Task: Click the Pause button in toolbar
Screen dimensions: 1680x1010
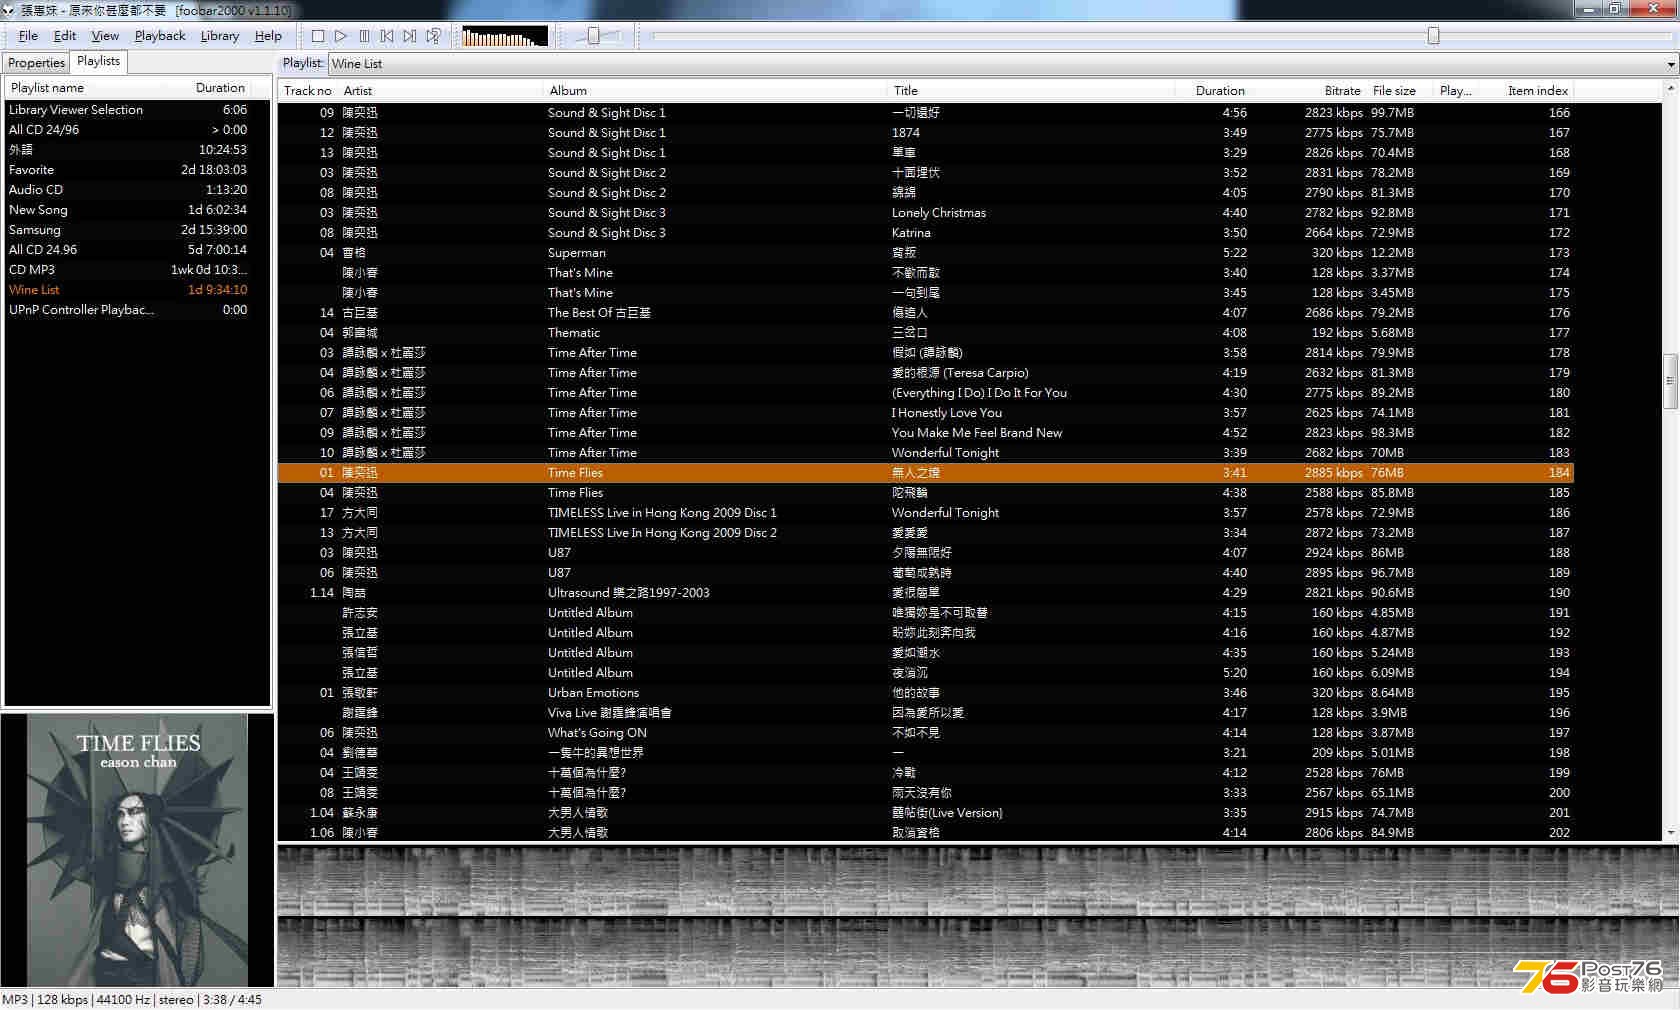Action: coord(364,36)
